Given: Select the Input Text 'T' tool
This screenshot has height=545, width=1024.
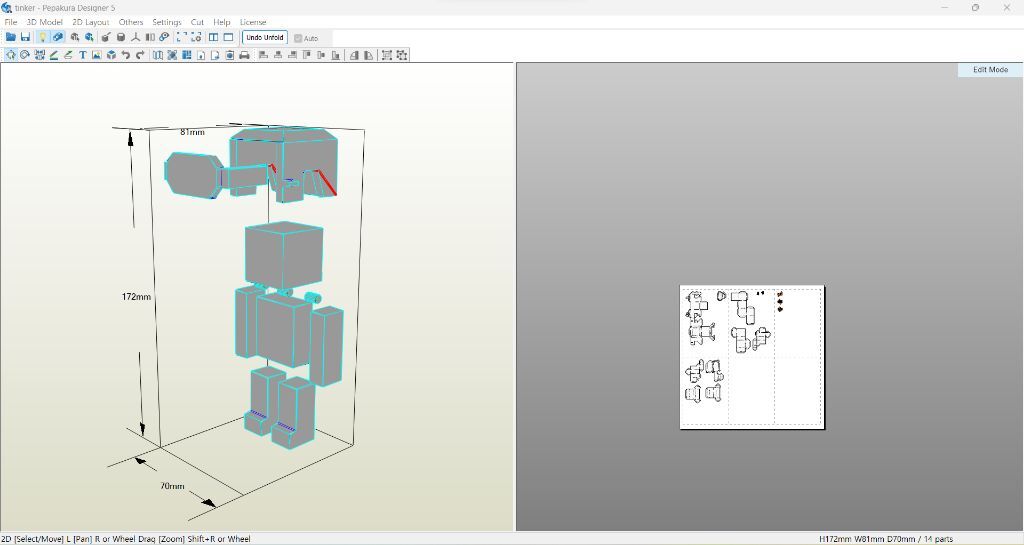Looking at the screenshot, I should [82, 55].
